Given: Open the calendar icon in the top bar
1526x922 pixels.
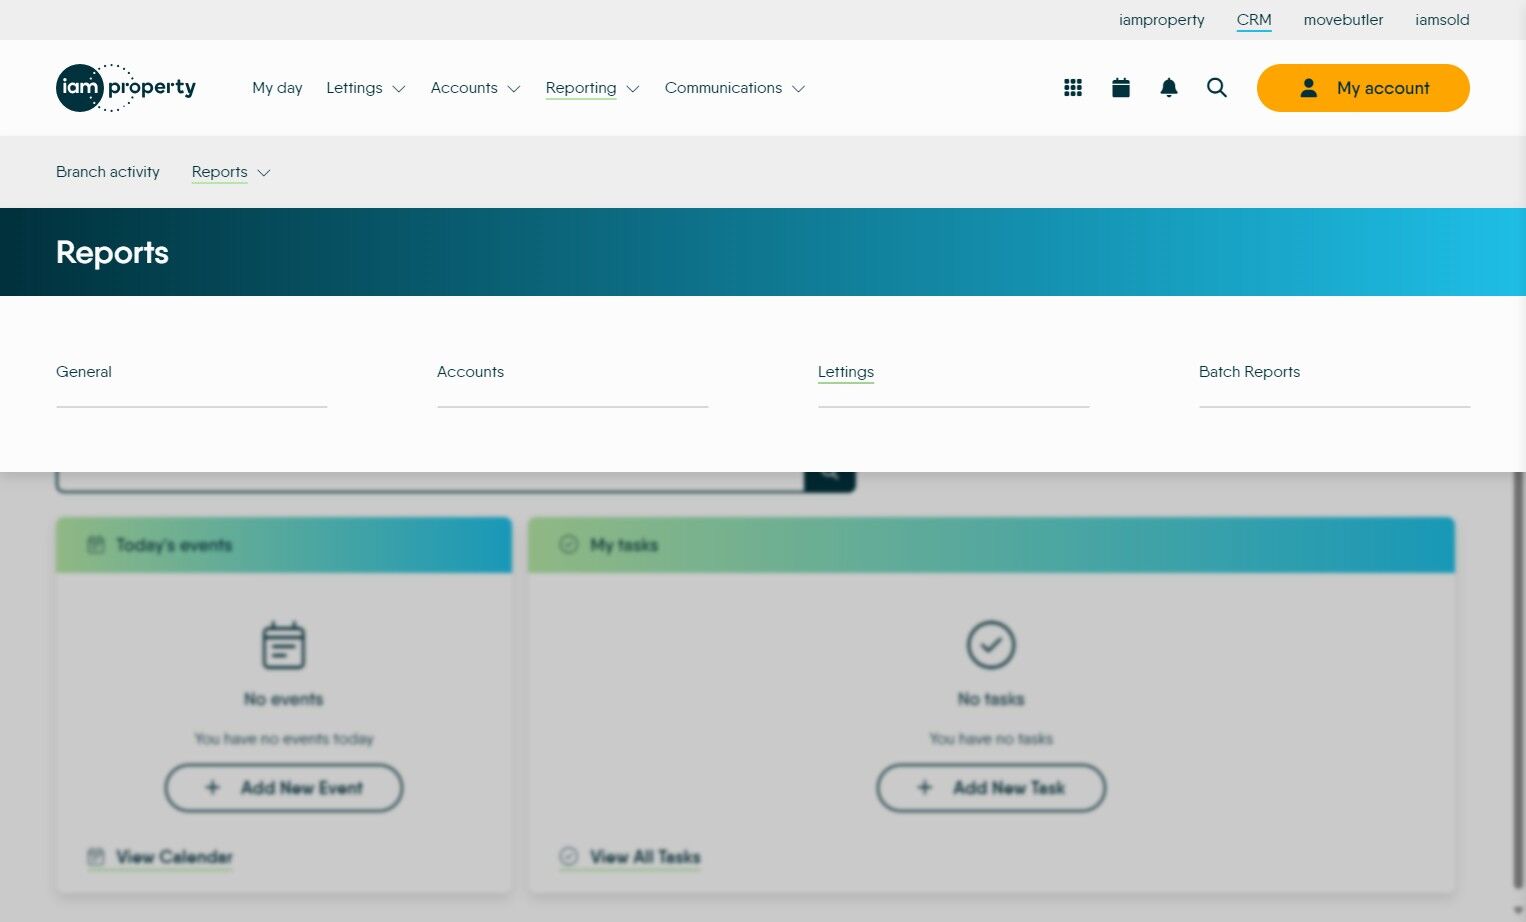Looking at the screenshot, I should pyautogui.click(x=1120, y=88).
